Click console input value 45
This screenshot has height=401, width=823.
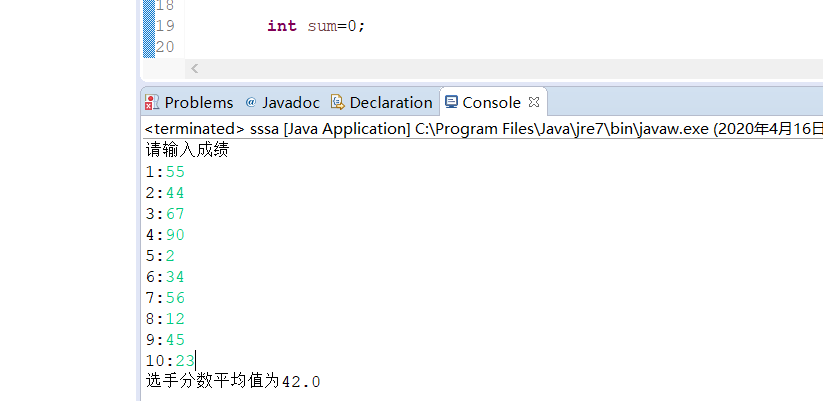point(175,340)
